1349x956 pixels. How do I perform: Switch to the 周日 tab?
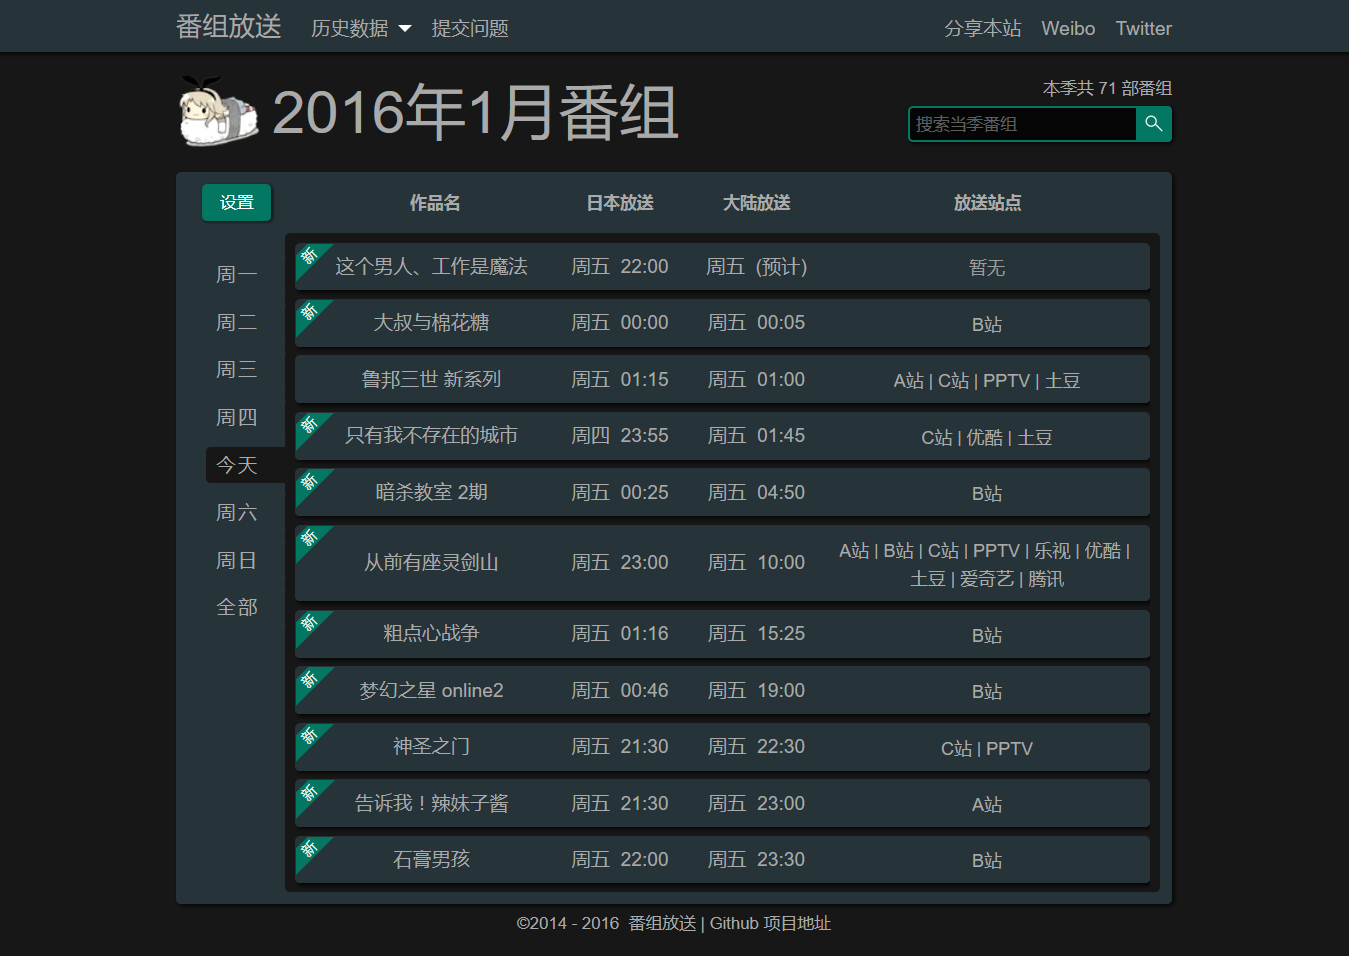click(x=236, y=559)
